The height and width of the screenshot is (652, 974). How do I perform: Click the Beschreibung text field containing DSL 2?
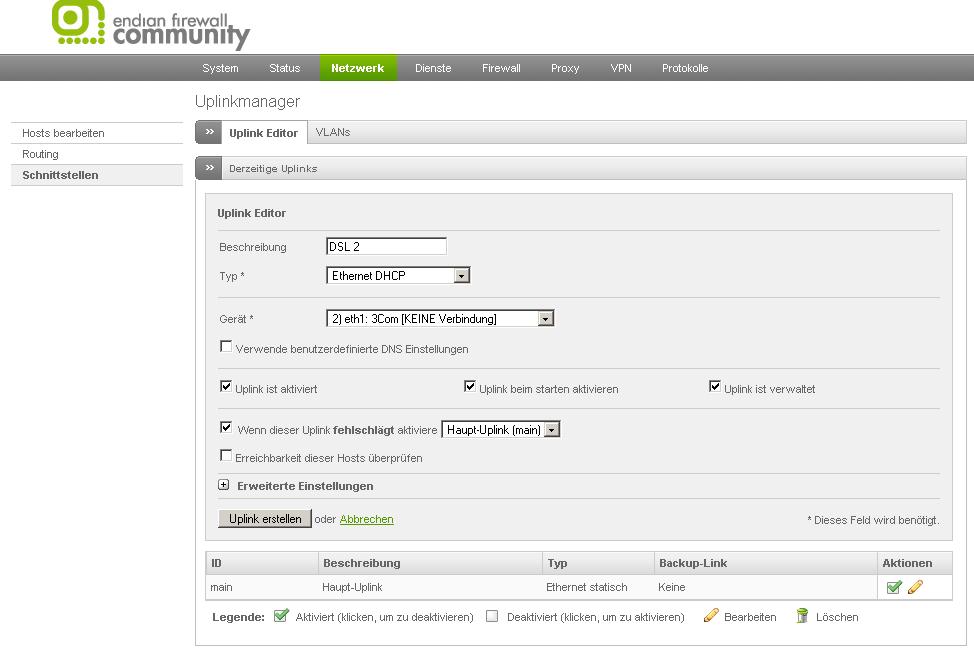pos(386,247)
